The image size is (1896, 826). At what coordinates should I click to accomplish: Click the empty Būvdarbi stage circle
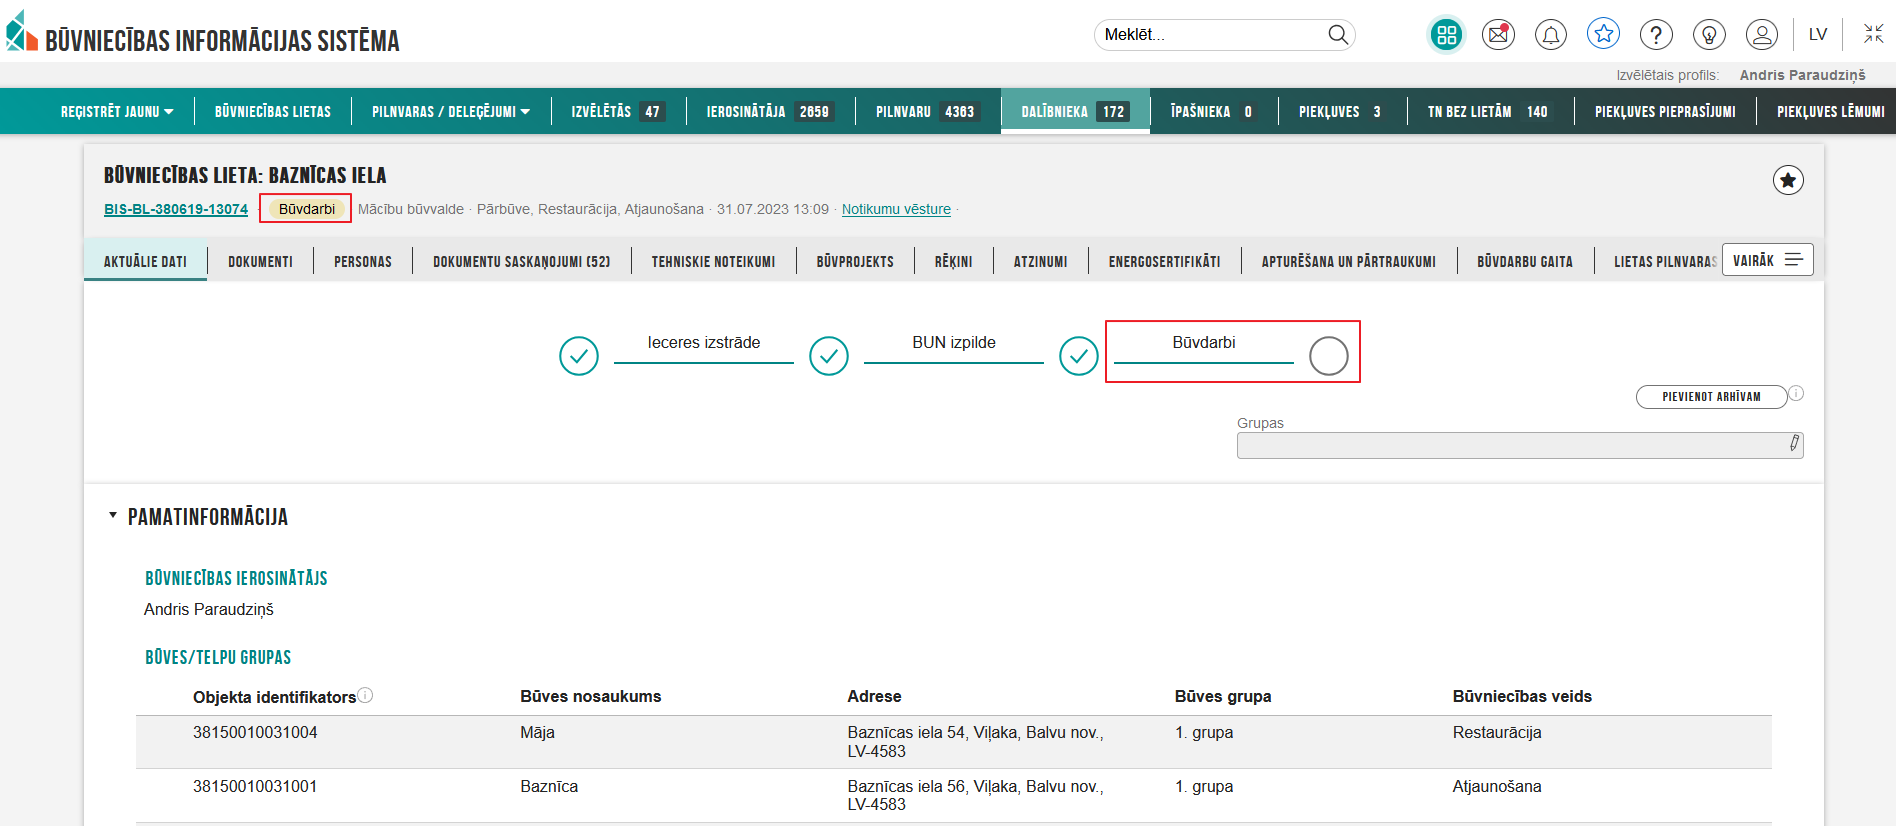[x=1329, y=356]
